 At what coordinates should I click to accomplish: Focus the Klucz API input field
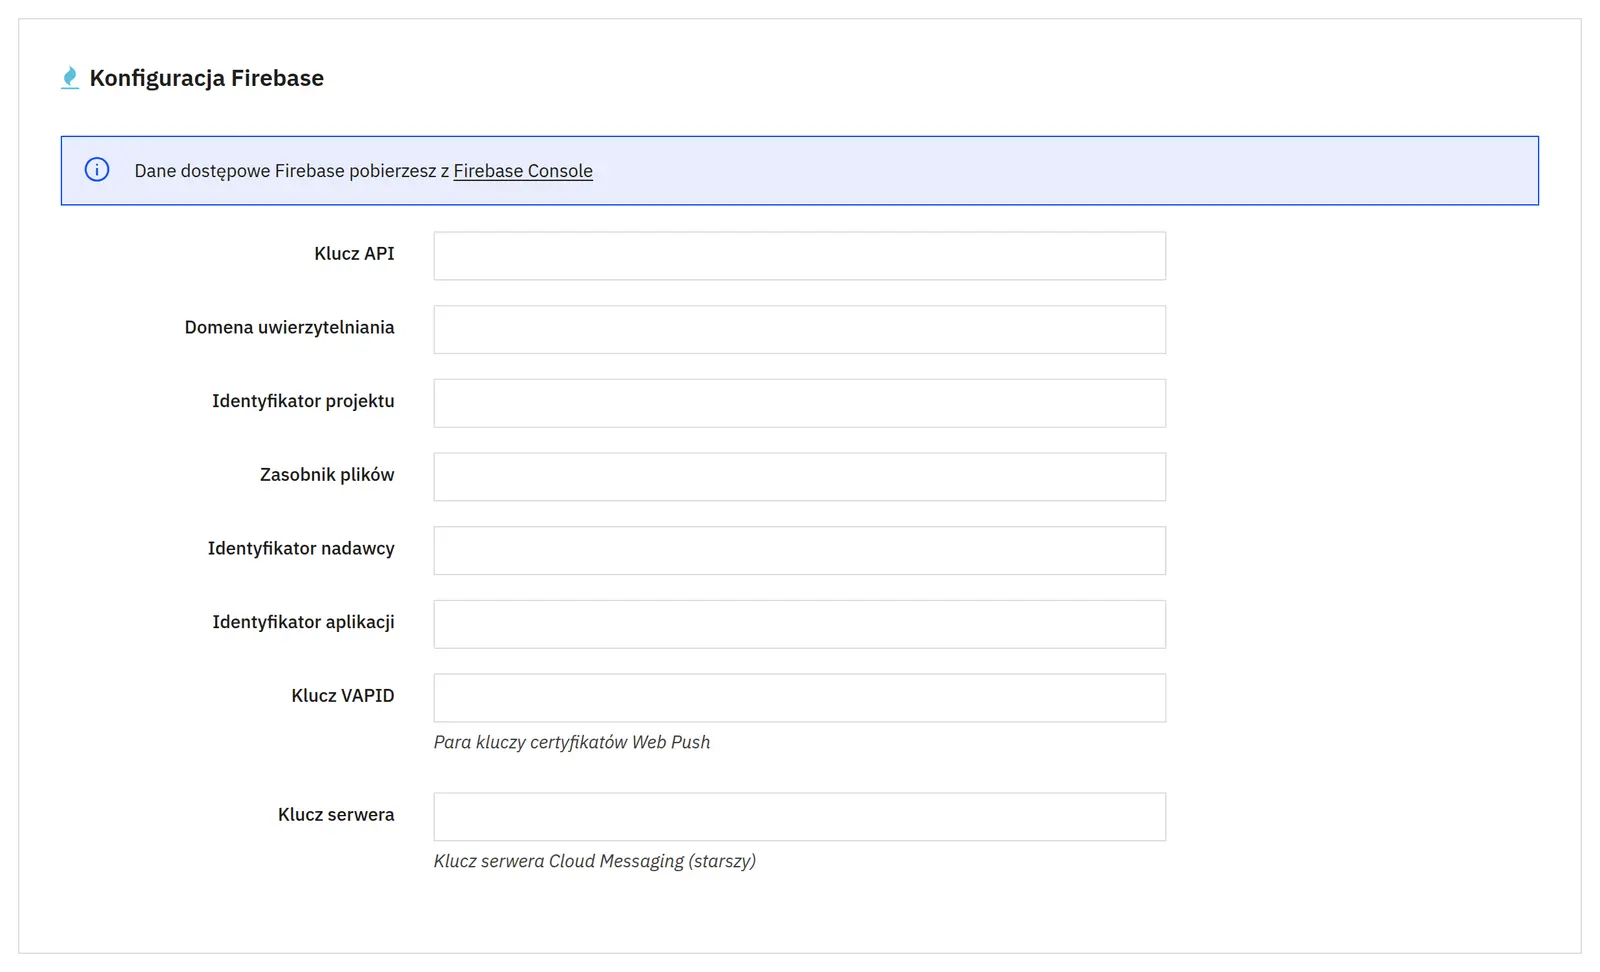click(800, 256)
